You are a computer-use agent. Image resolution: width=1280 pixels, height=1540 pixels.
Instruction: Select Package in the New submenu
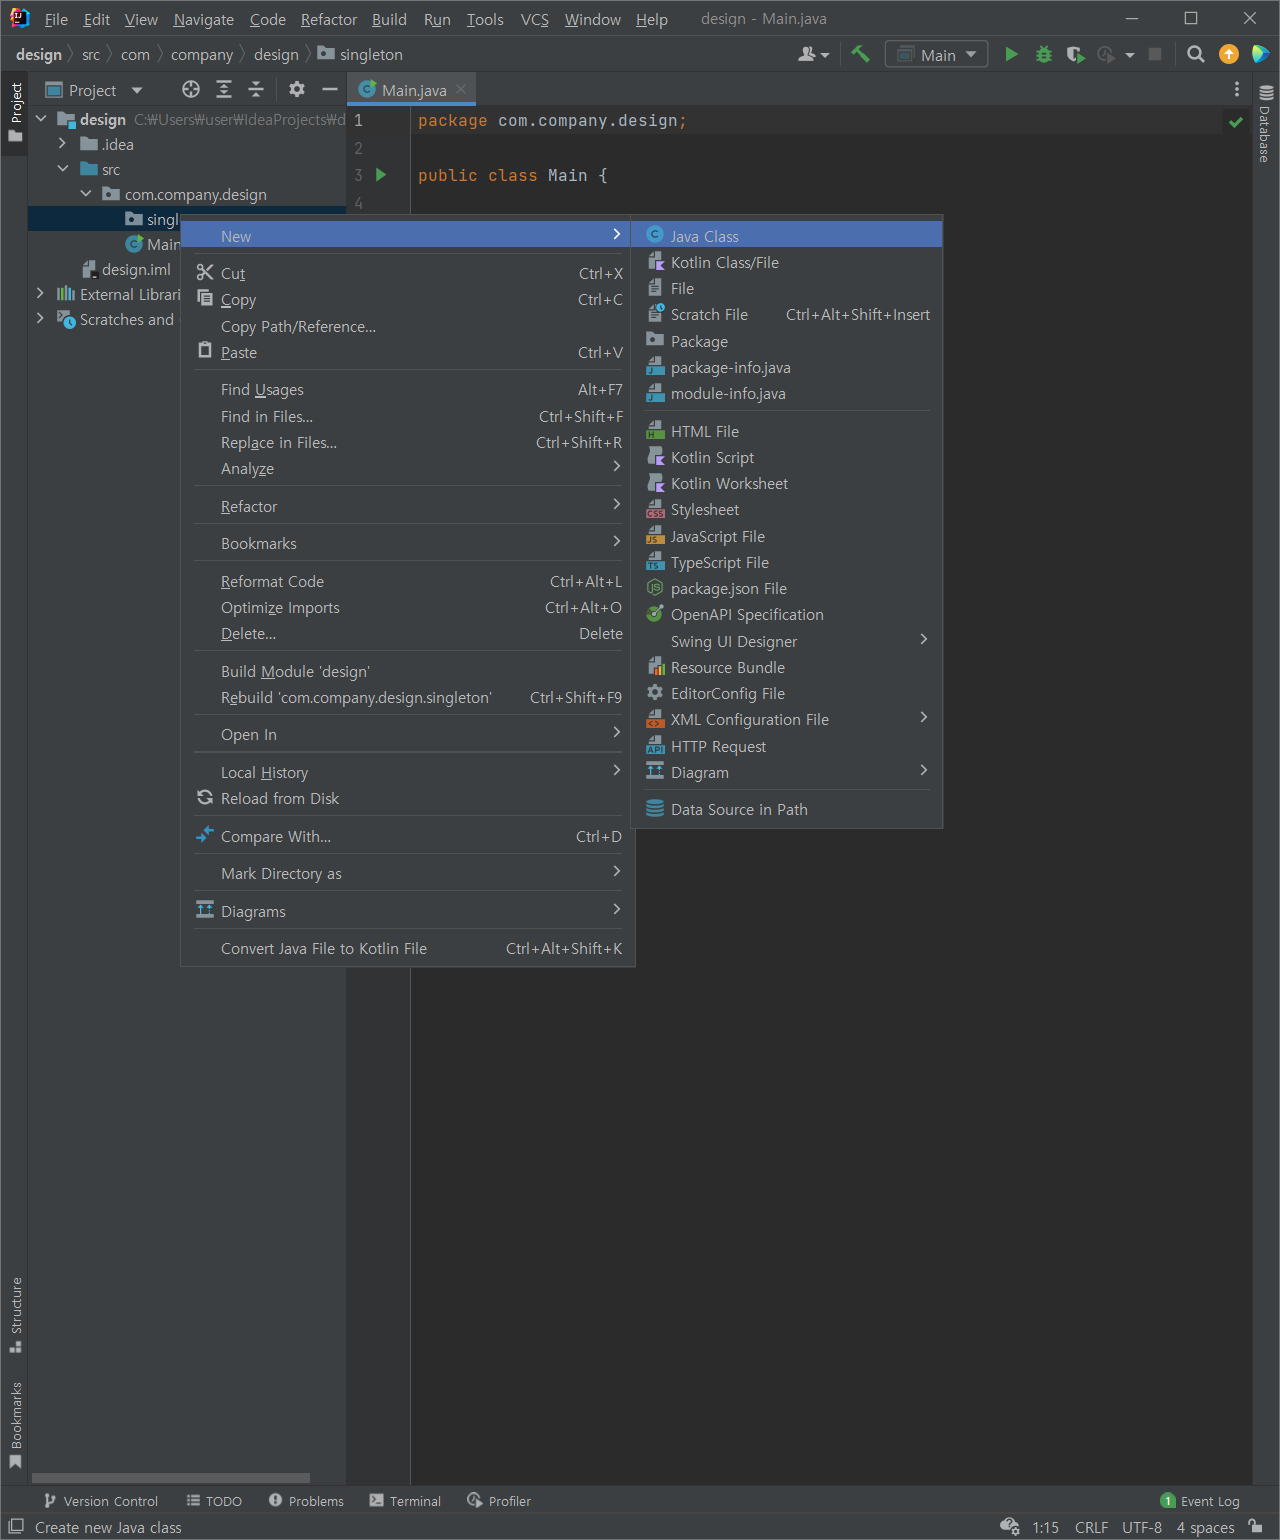(787, 341)
